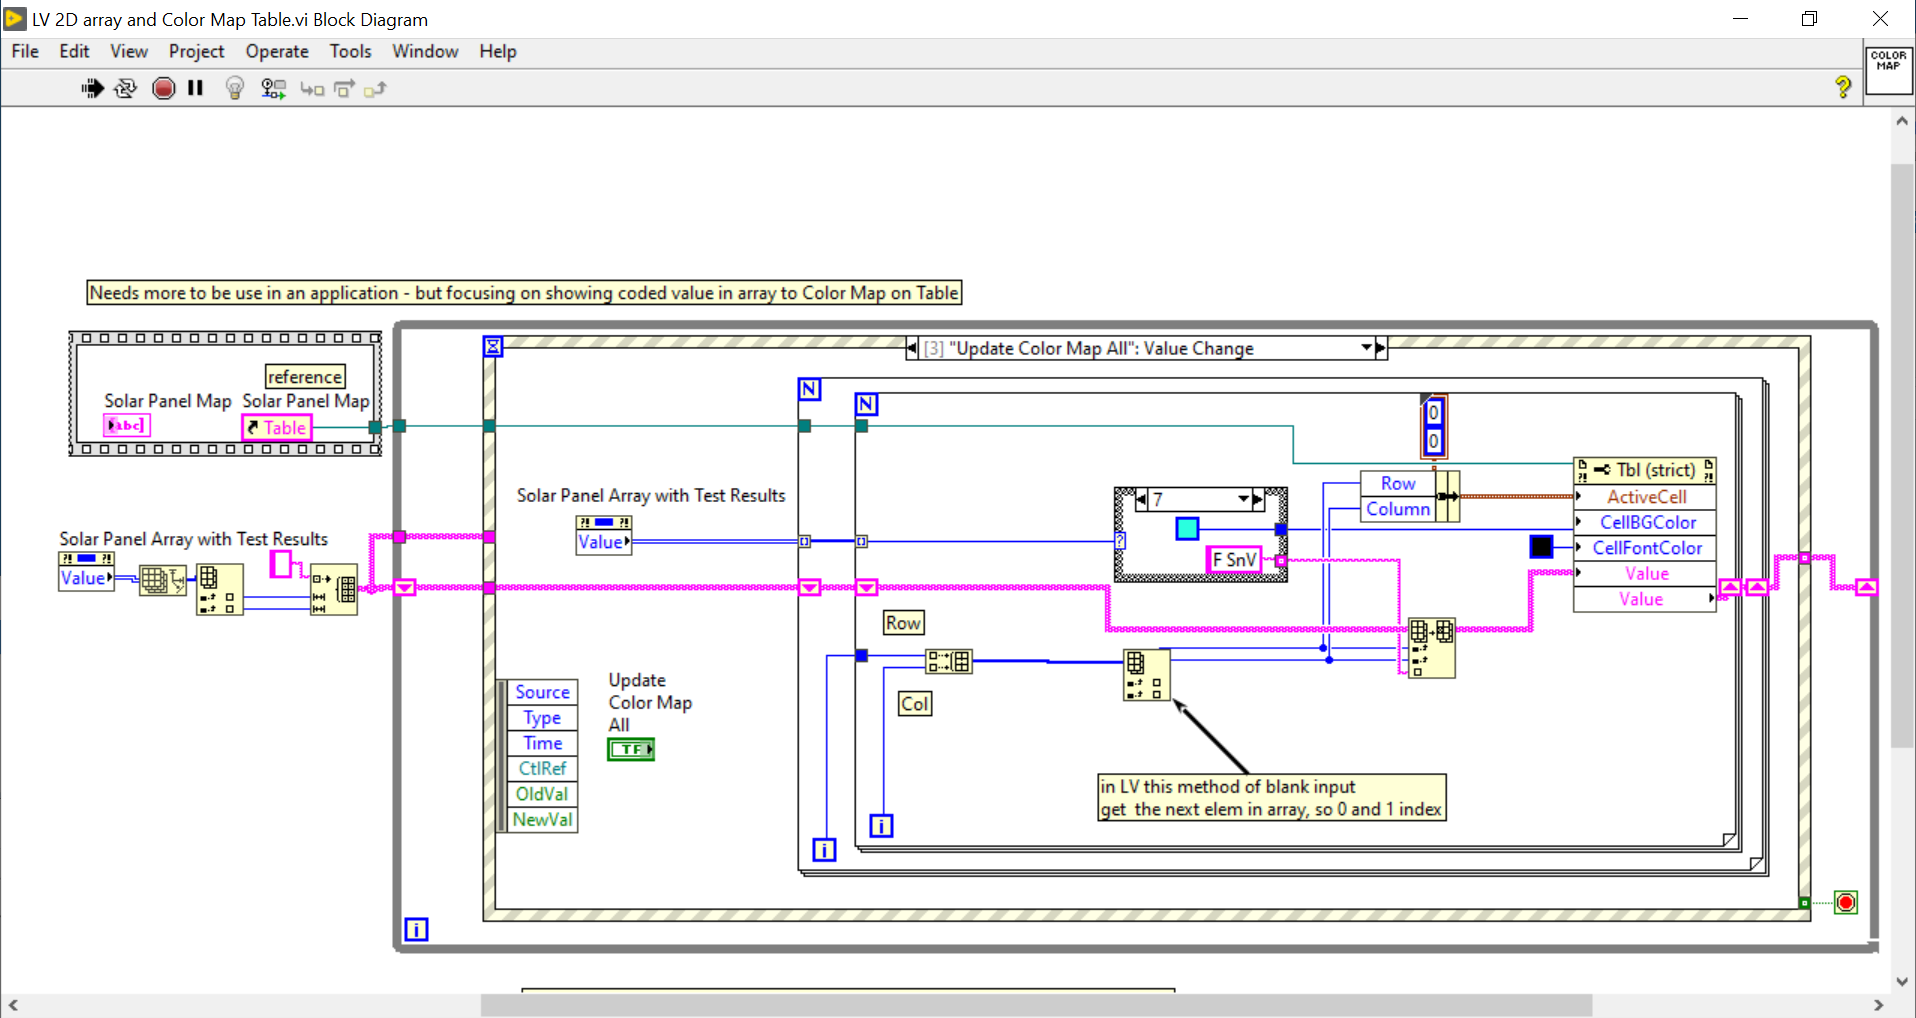
Task: Click Tbl (strict) property node header
Action: tap(1645, 470)
